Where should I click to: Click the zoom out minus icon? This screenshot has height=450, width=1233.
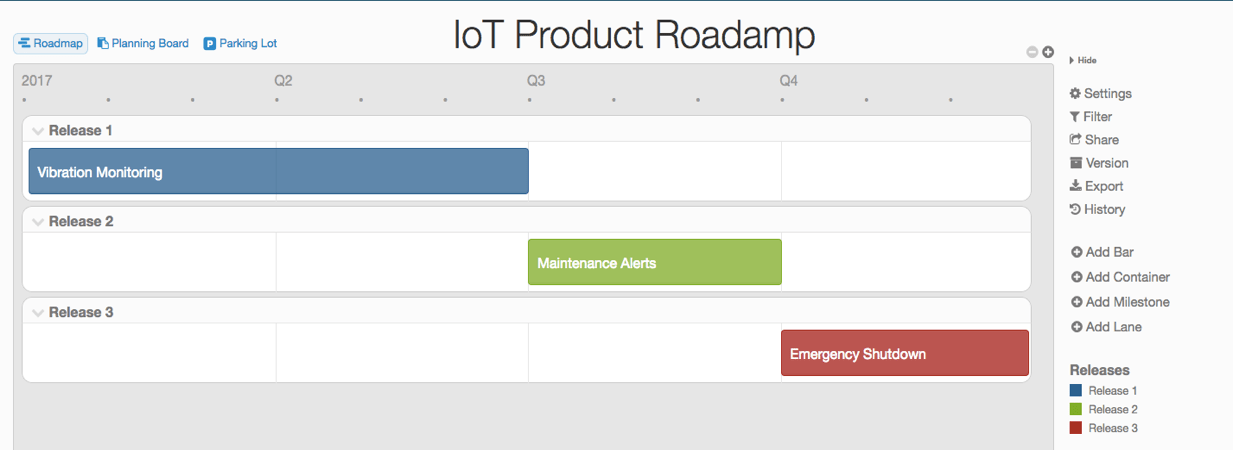click(1033, 52)
